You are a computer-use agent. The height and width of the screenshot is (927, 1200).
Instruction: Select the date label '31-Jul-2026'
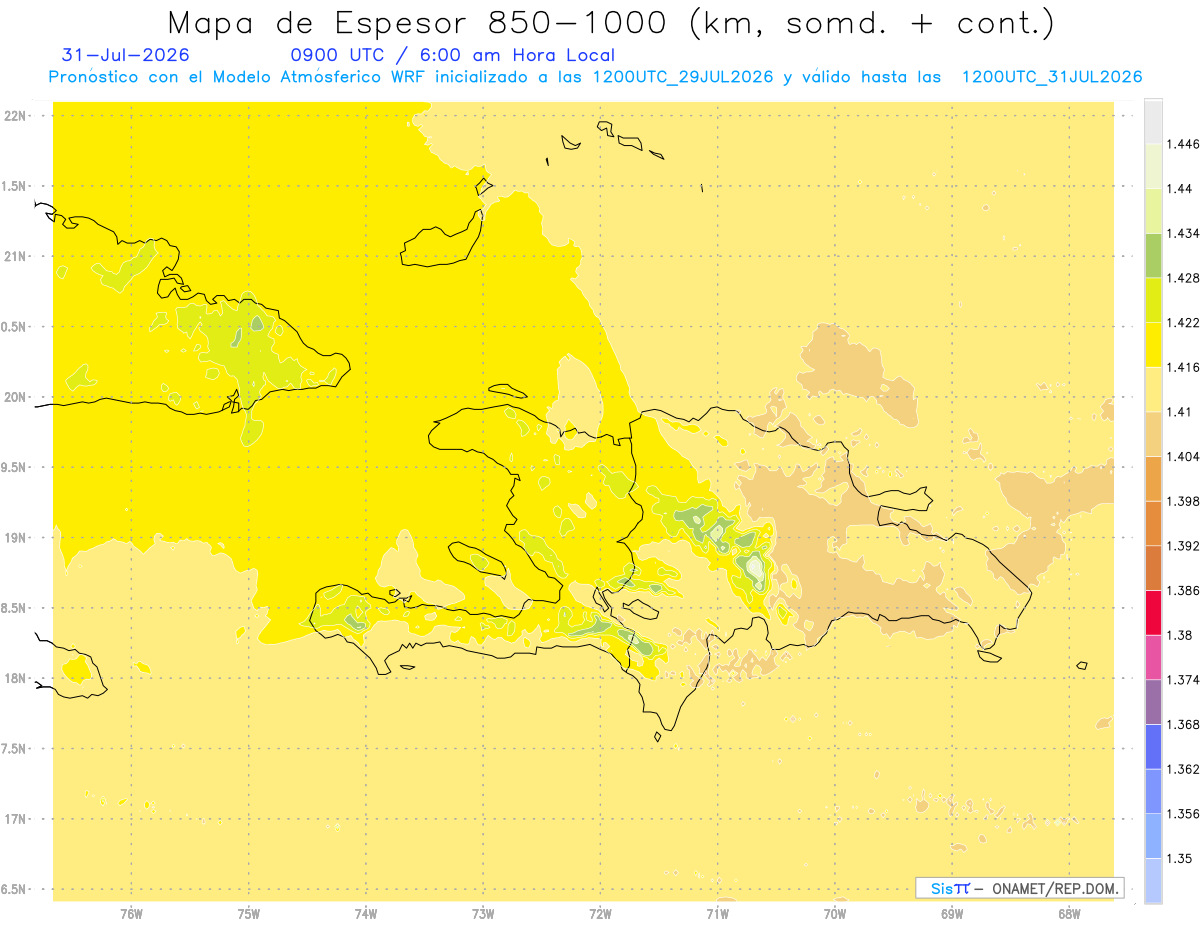125,55
